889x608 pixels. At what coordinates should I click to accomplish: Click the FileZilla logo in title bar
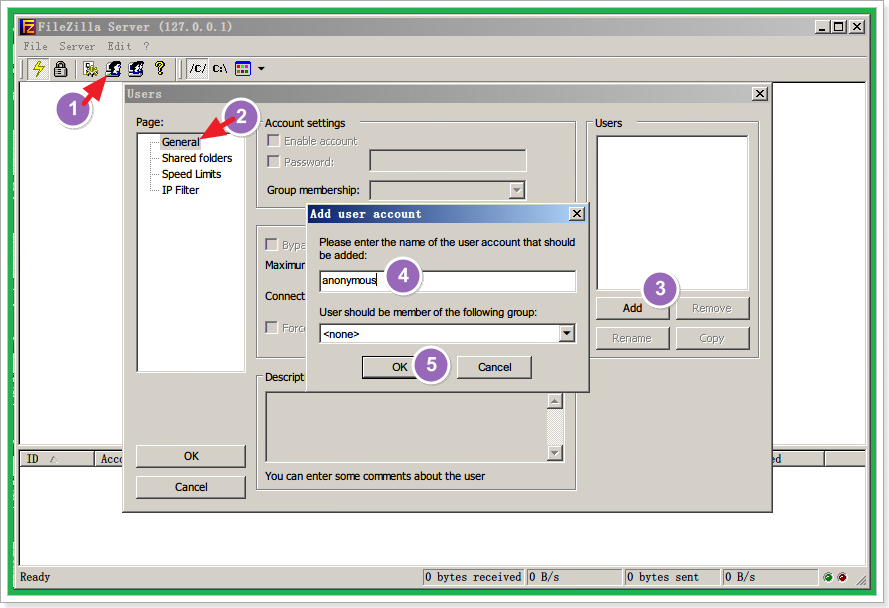(28, 27)
